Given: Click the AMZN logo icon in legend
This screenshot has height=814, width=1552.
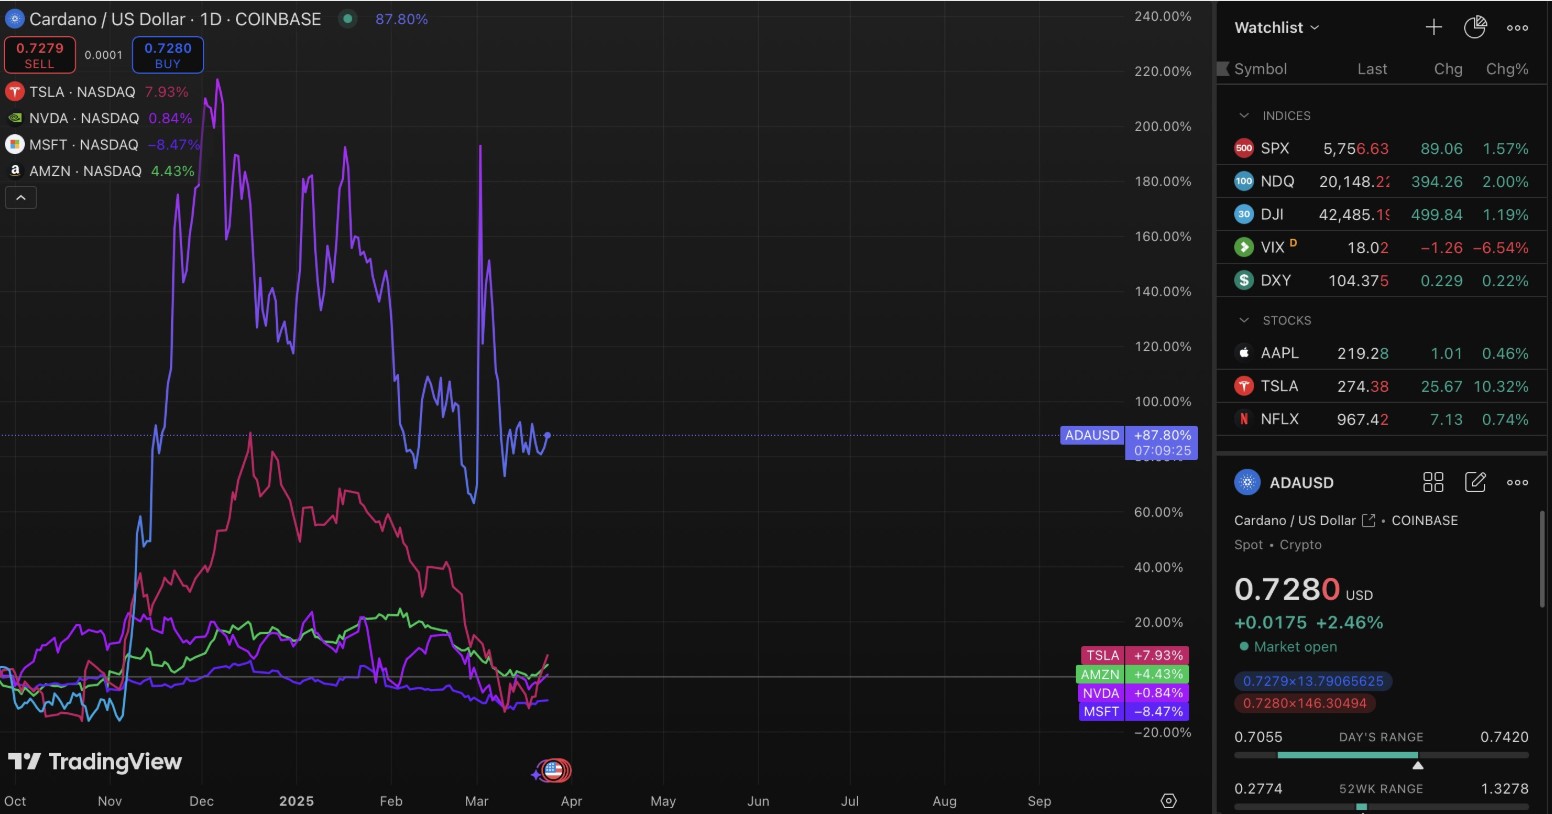Looking at the screenshot, I should point(14,171).
